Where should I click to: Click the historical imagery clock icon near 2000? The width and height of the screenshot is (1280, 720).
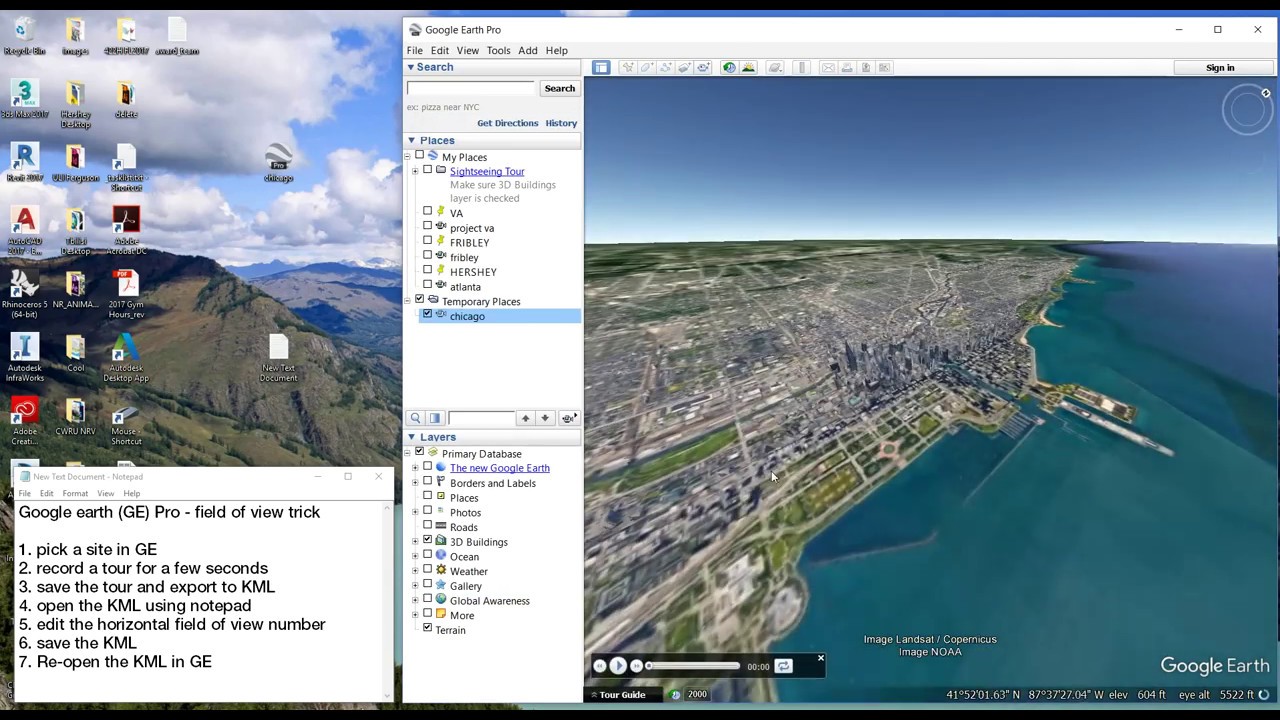676,694
